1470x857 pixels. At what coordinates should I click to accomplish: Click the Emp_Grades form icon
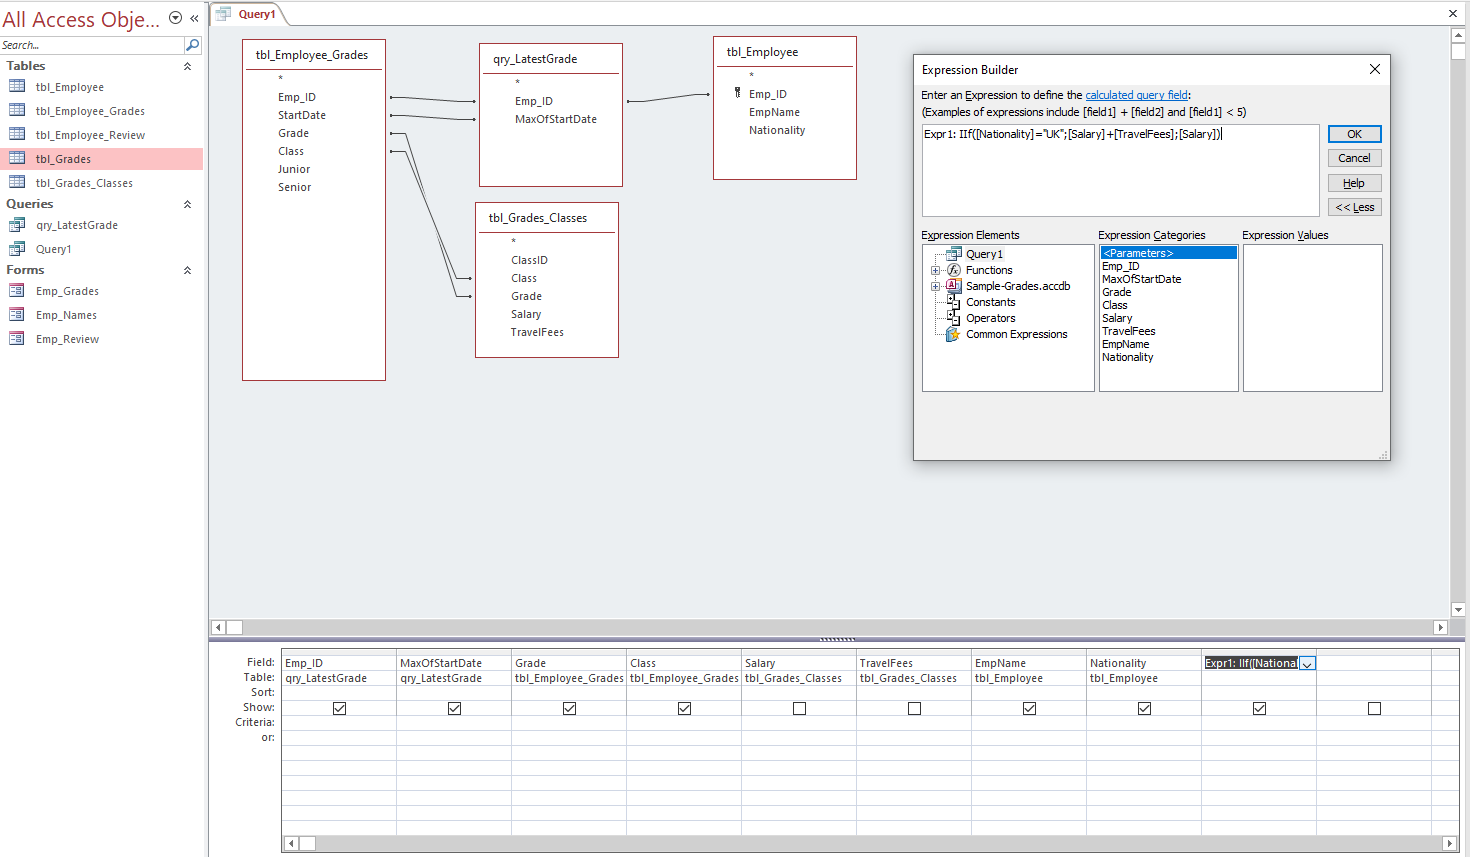[17, 291]
